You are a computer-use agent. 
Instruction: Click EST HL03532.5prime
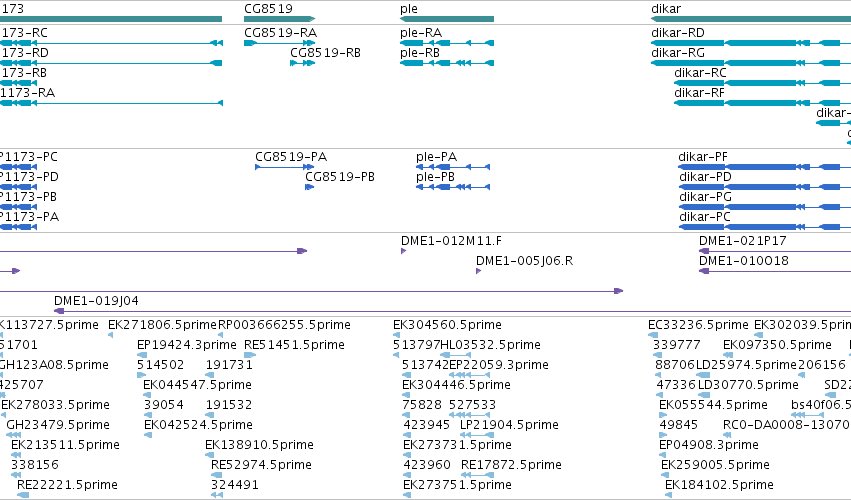[x=490, y=345]
